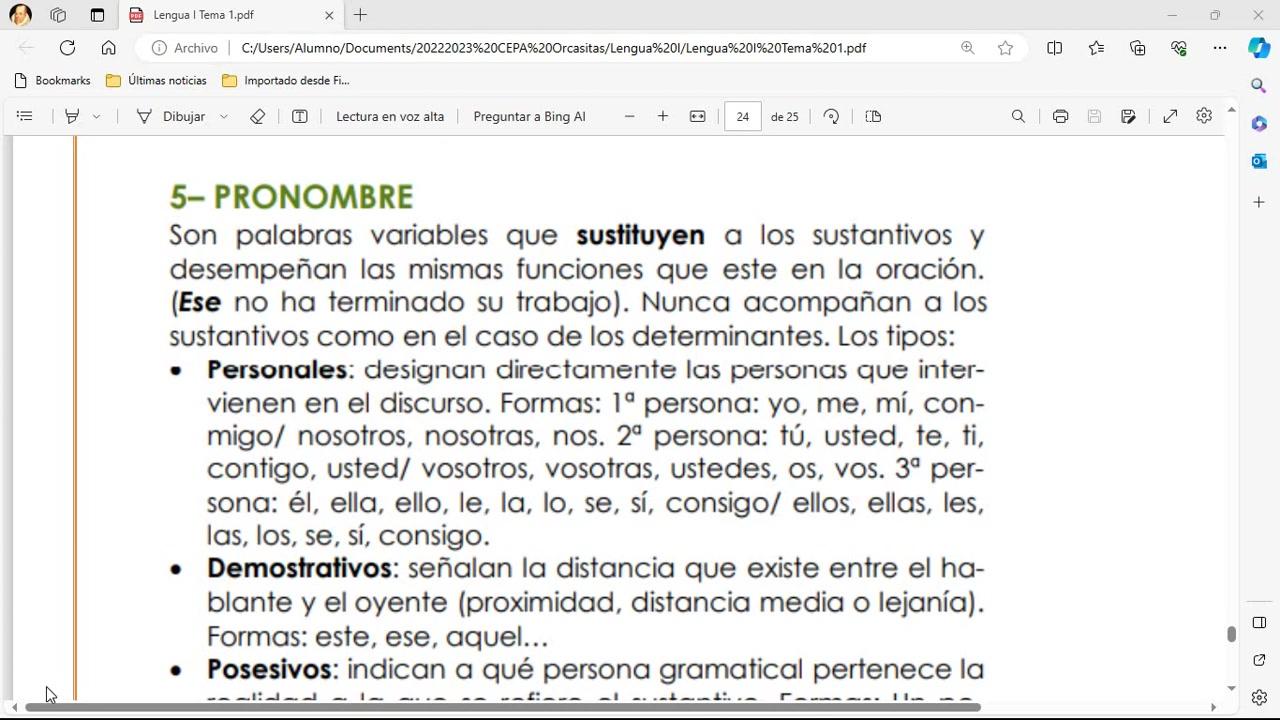Start Lectura en voz alta

(x=390, y=117)
